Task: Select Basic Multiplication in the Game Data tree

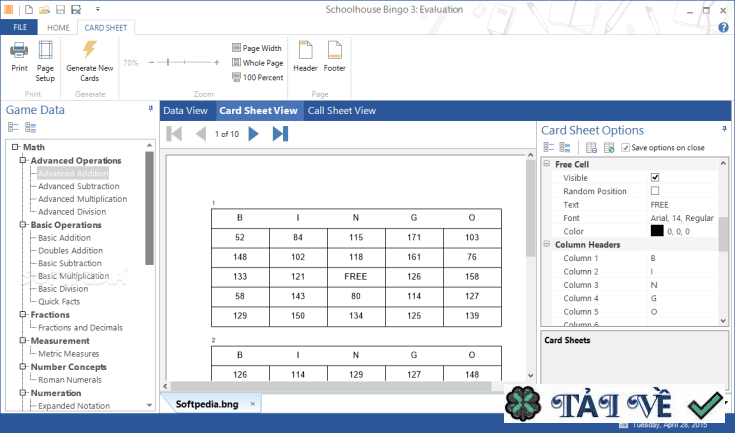Action: coord(73,276)
